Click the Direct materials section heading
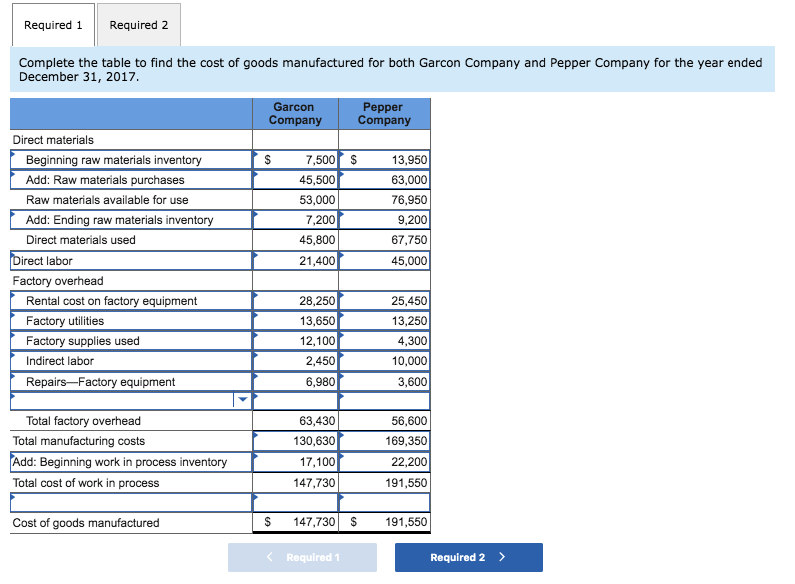This screenshot has width=795, height=584. point(53,140)
